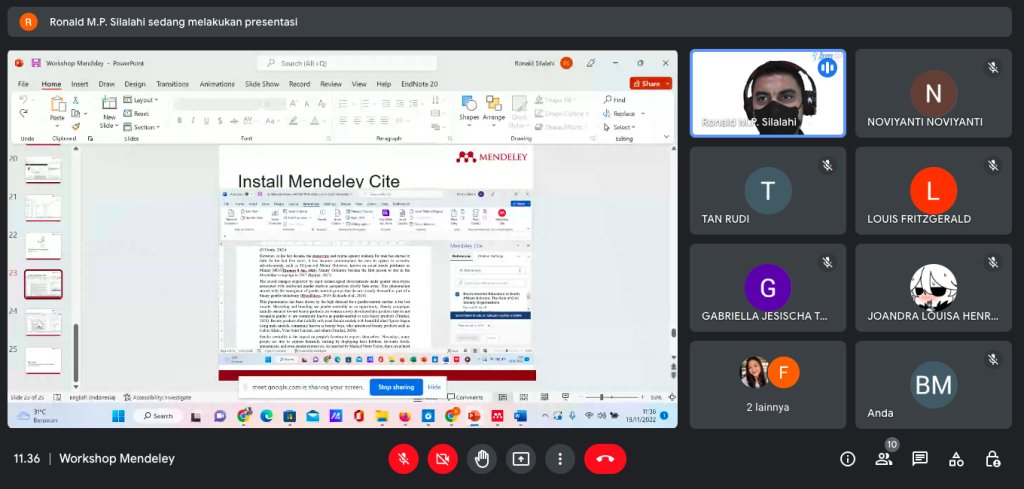Viewport: 1024px width, 489px height.
Task: Collapse the ribbon with the chevron
Action: pyautogui.click(x=666, y=137)
